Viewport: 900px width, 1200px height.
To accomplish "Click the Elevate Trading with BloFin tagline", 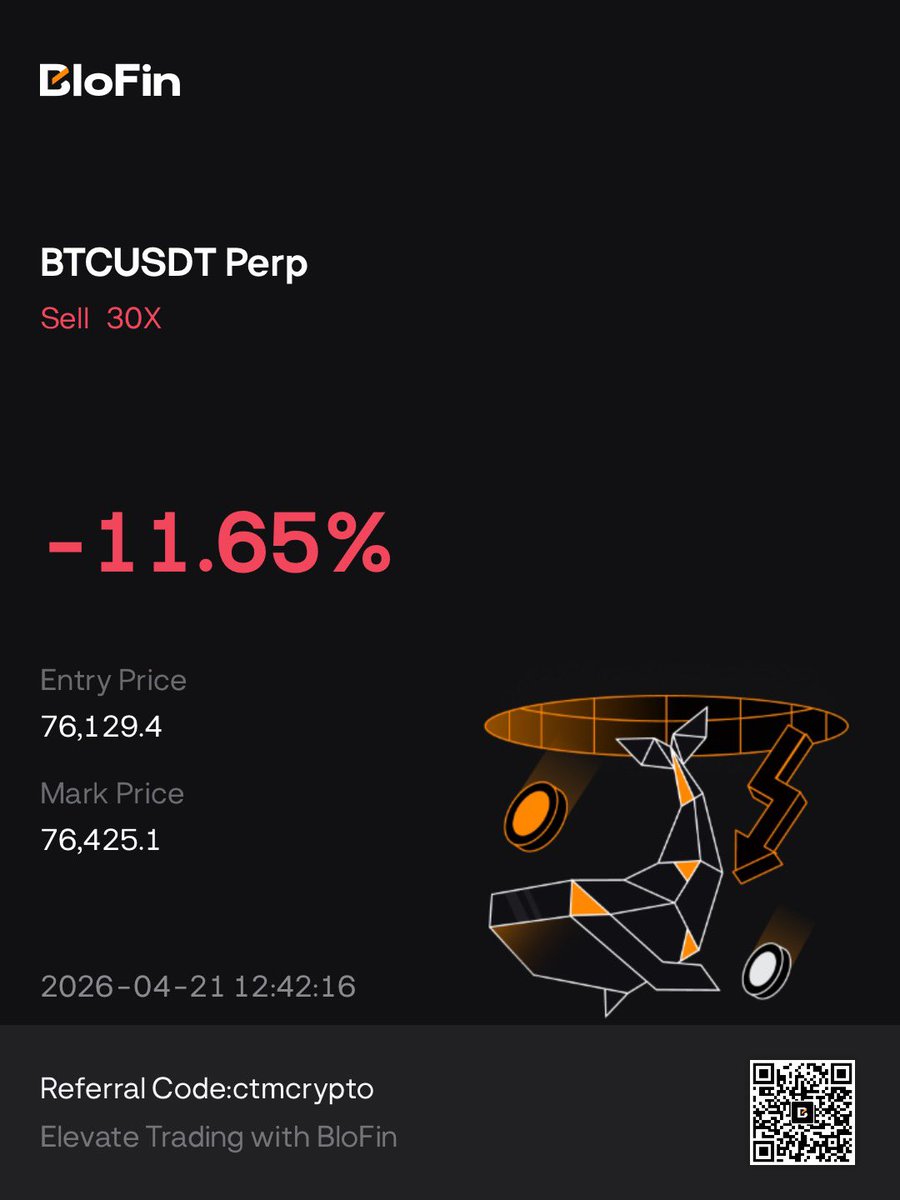I will pos(218,1137).
